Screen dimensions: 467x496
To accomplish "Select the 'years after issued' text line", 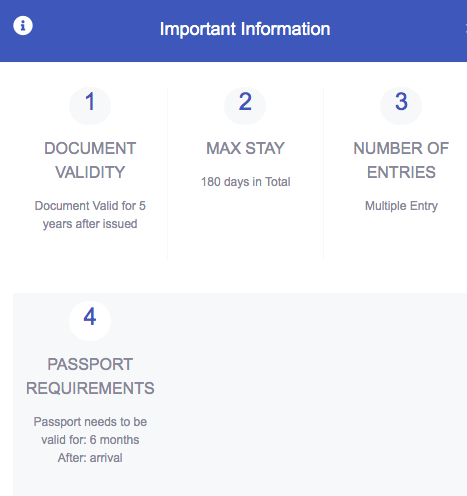I will pyautogui.click(x=90, y=224).
